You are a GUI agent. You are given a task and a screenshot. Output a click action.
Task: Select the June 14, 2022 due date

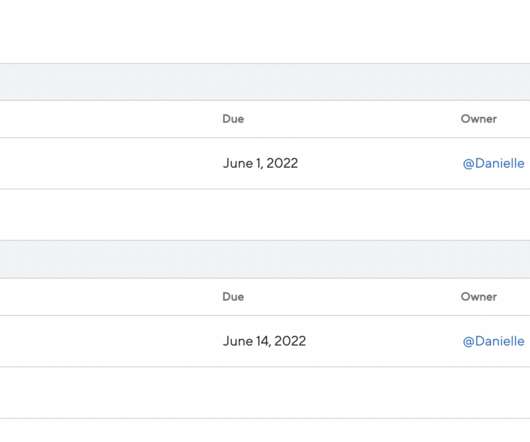point(264,341)
